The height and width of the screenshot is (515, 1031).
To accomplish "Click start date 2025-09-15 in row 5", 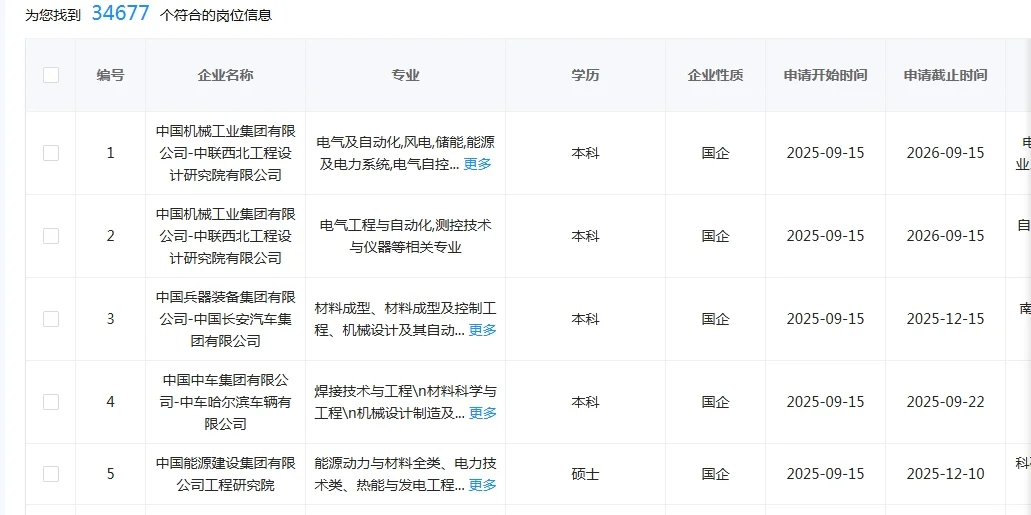I will pos(825,474).
